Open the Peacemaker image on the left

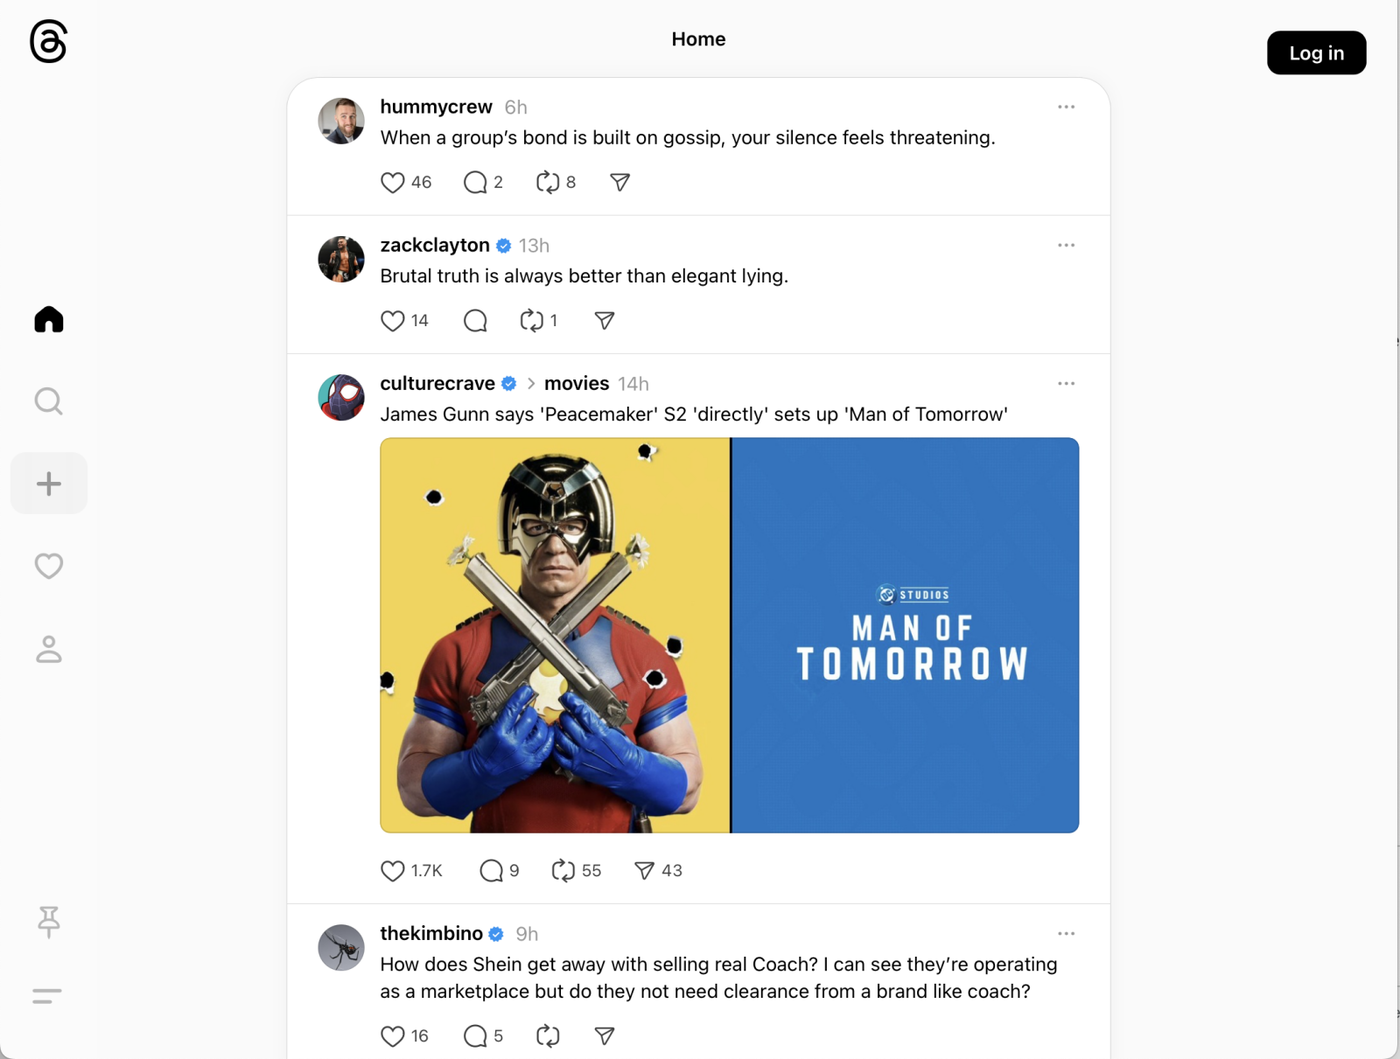pyautogui.click(x=555, y=635)
